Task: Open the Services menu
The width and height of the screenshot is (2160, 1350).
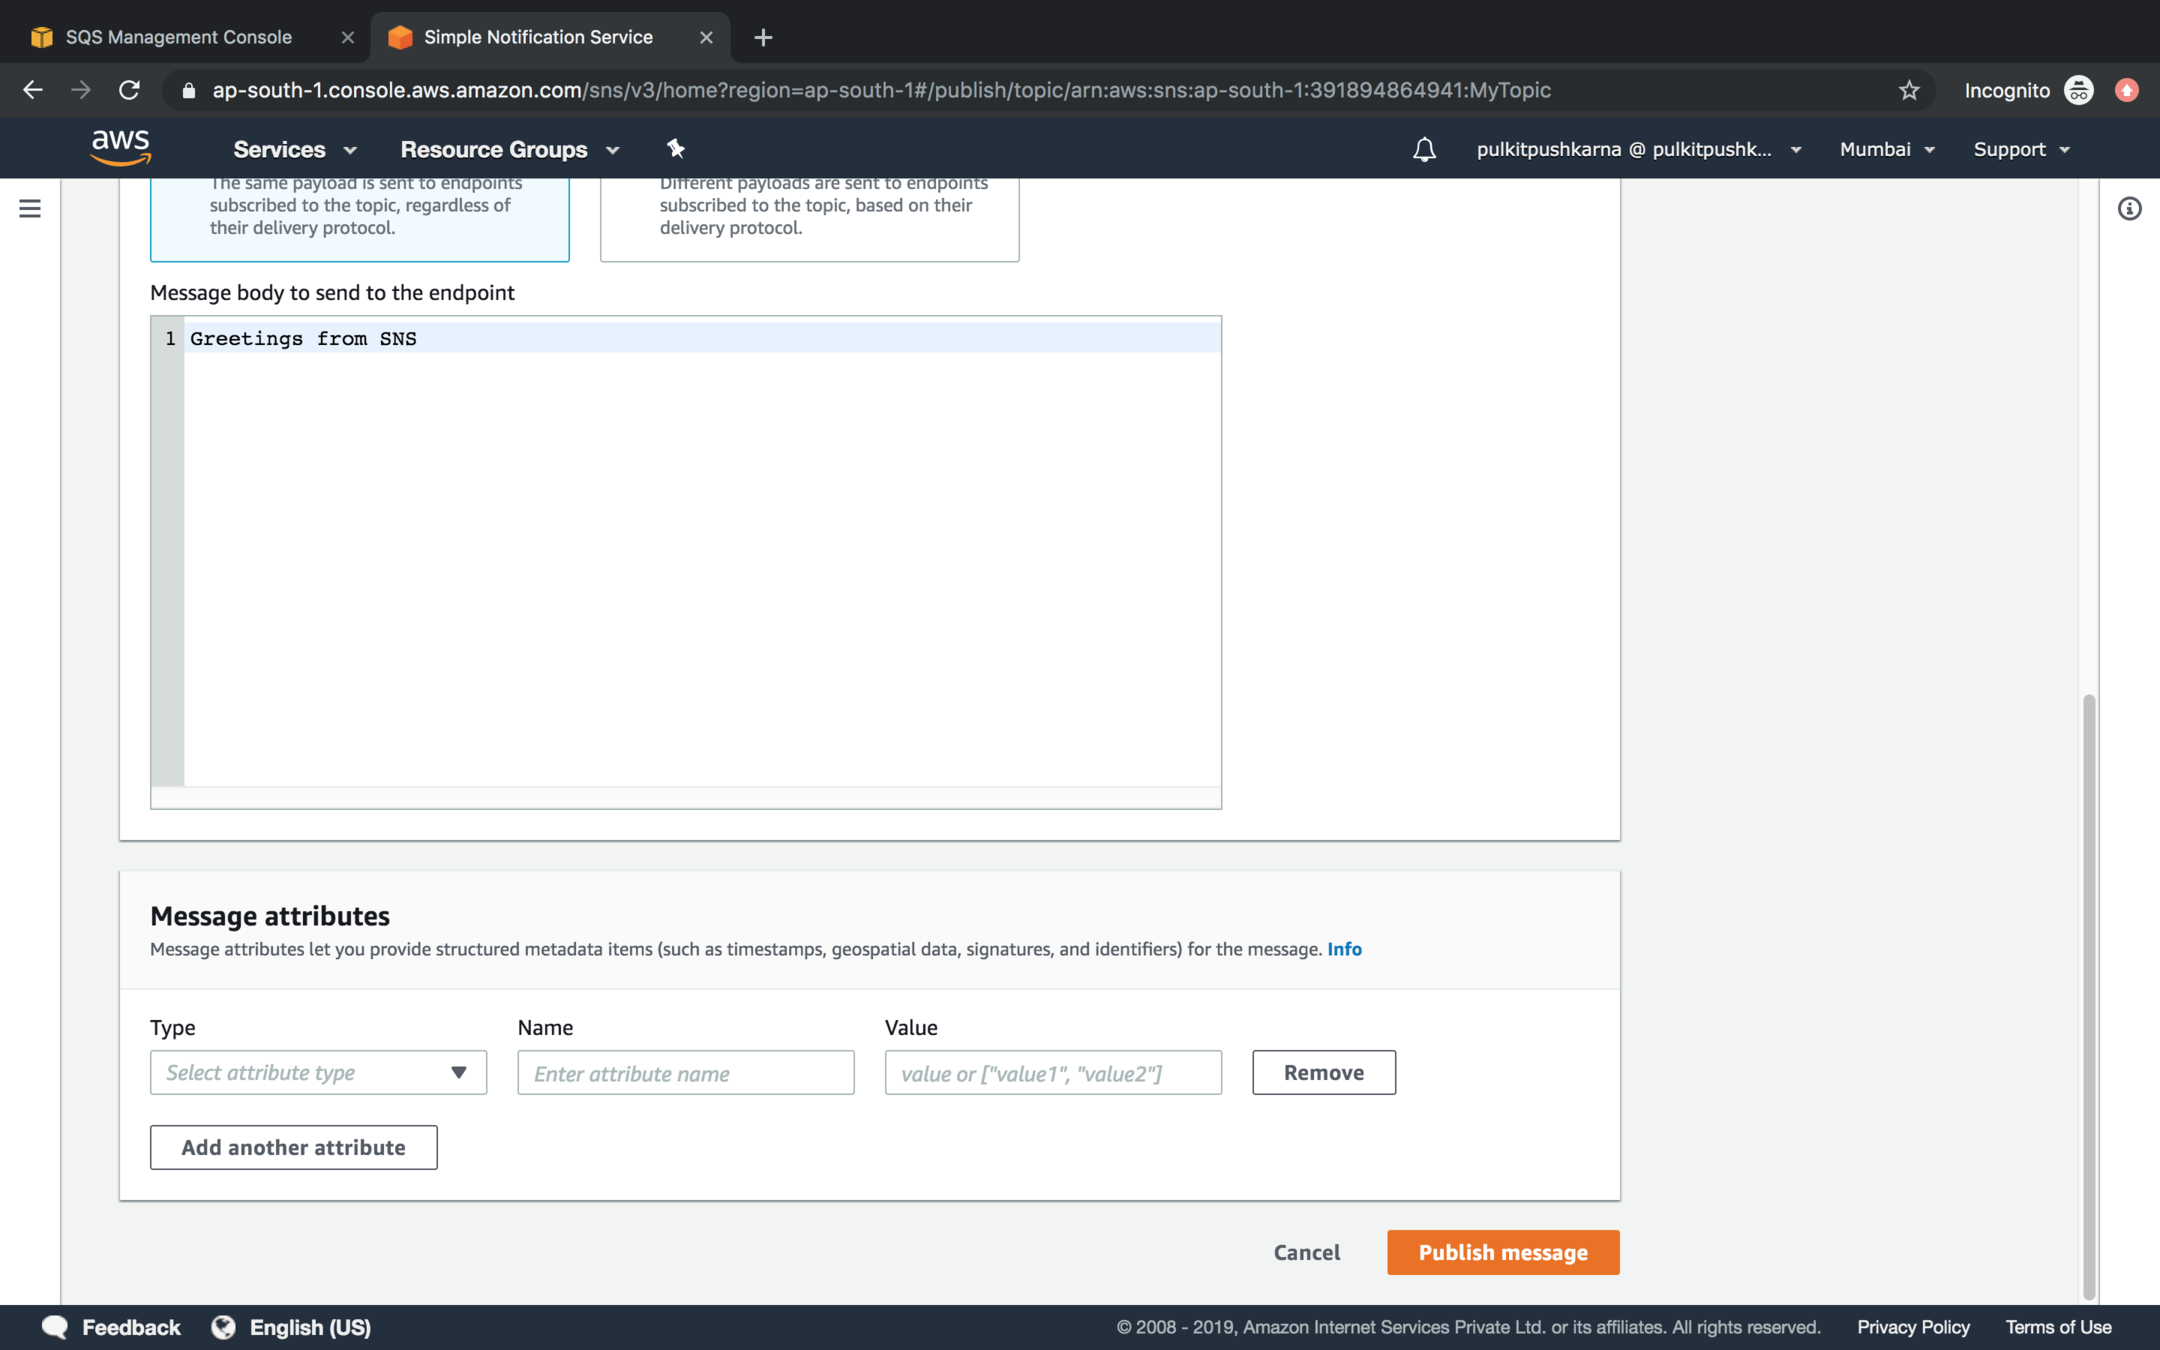Action: (x=295, y=149)
